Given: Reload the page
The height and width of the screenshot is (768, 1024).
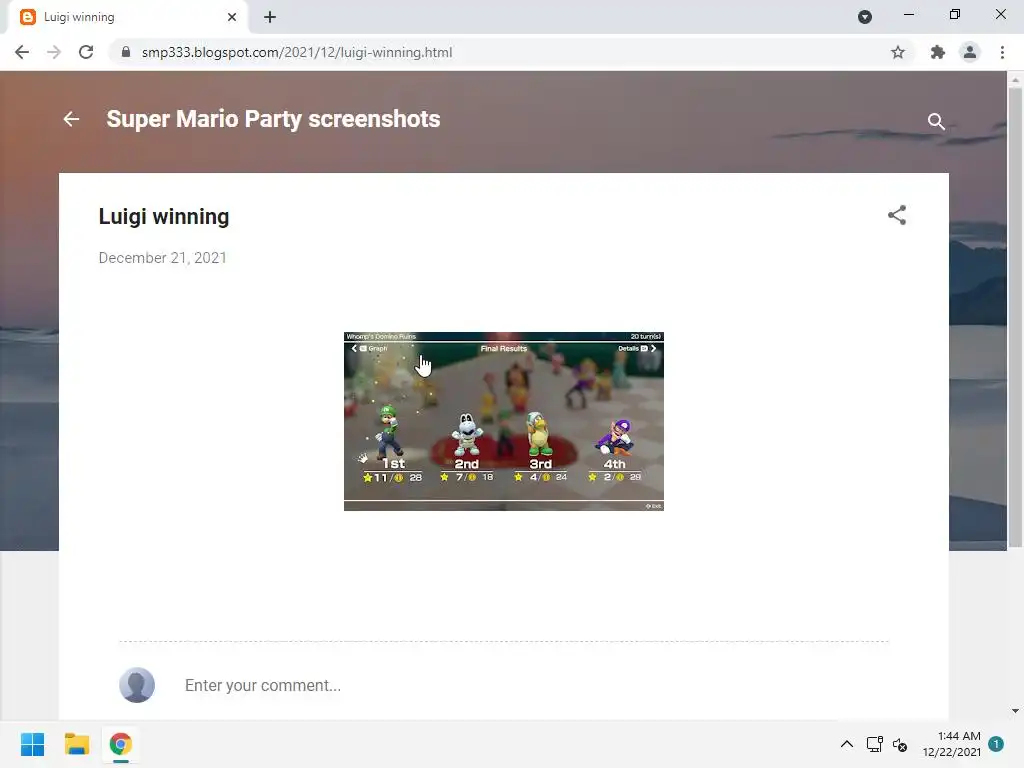Looking at the screenshot, I should click(x=86, y=52).
